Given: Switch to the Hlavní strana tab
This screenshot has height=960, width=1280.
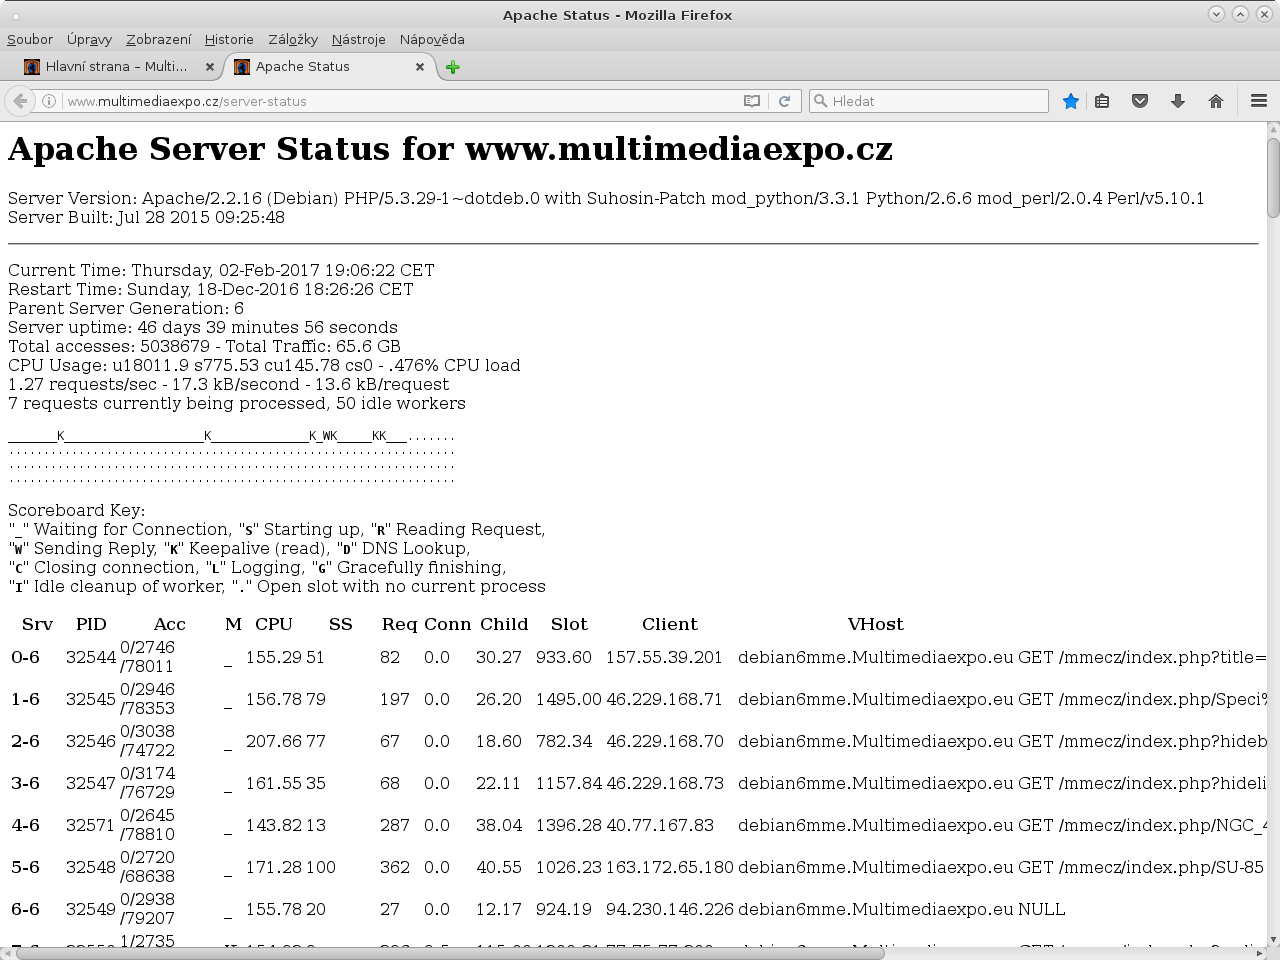Looking at the screenshot, I should click(x=116, y=67).
